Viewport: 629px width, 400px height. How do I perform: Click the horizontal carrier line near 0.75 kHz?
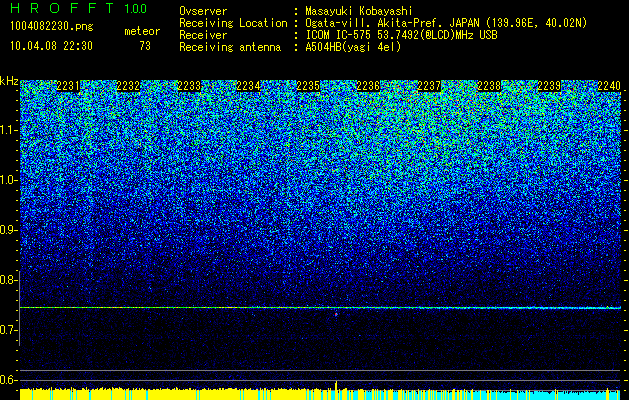coord(320,308)
